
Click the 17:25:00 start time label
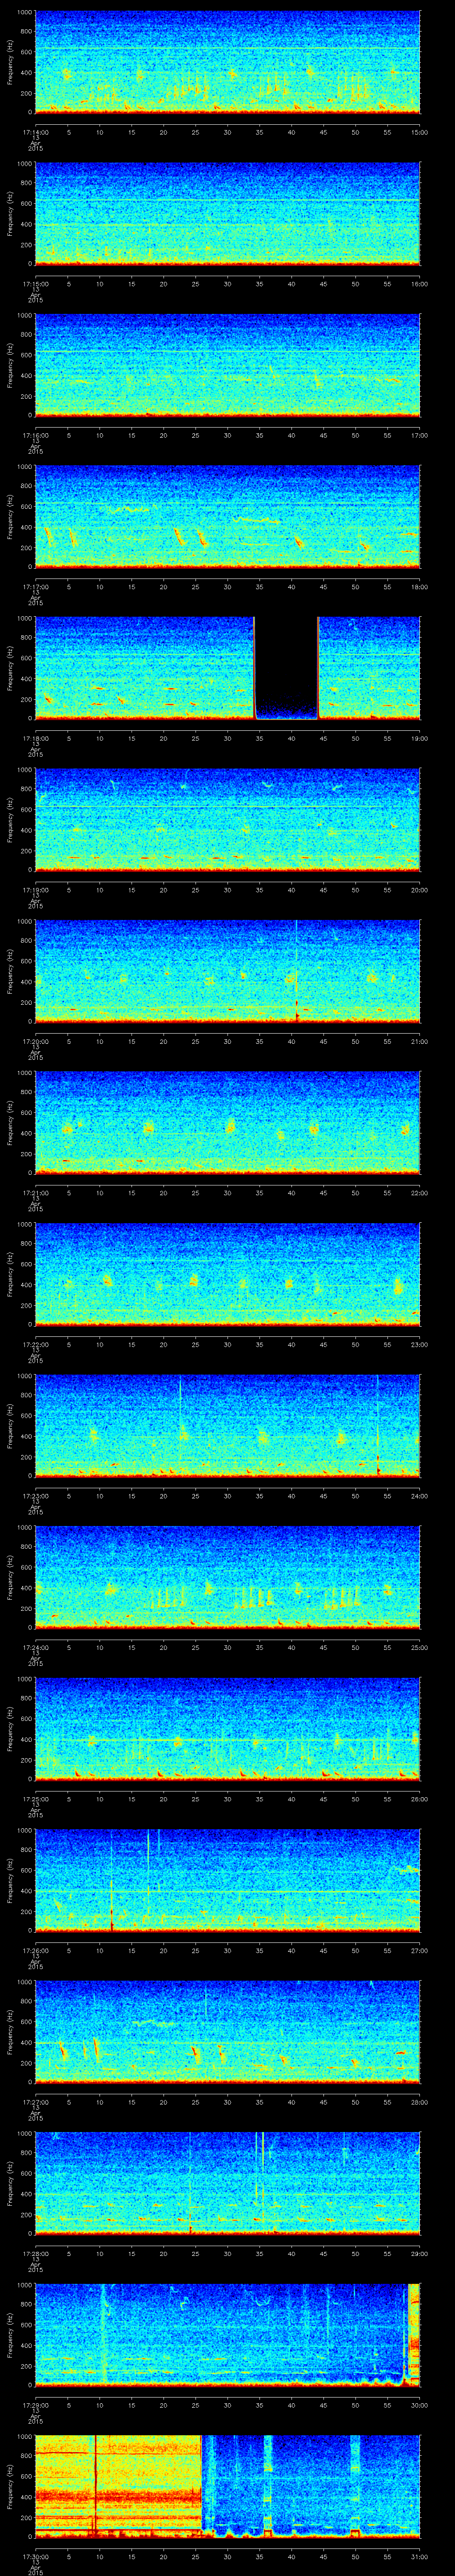(x=35, y=1798)
